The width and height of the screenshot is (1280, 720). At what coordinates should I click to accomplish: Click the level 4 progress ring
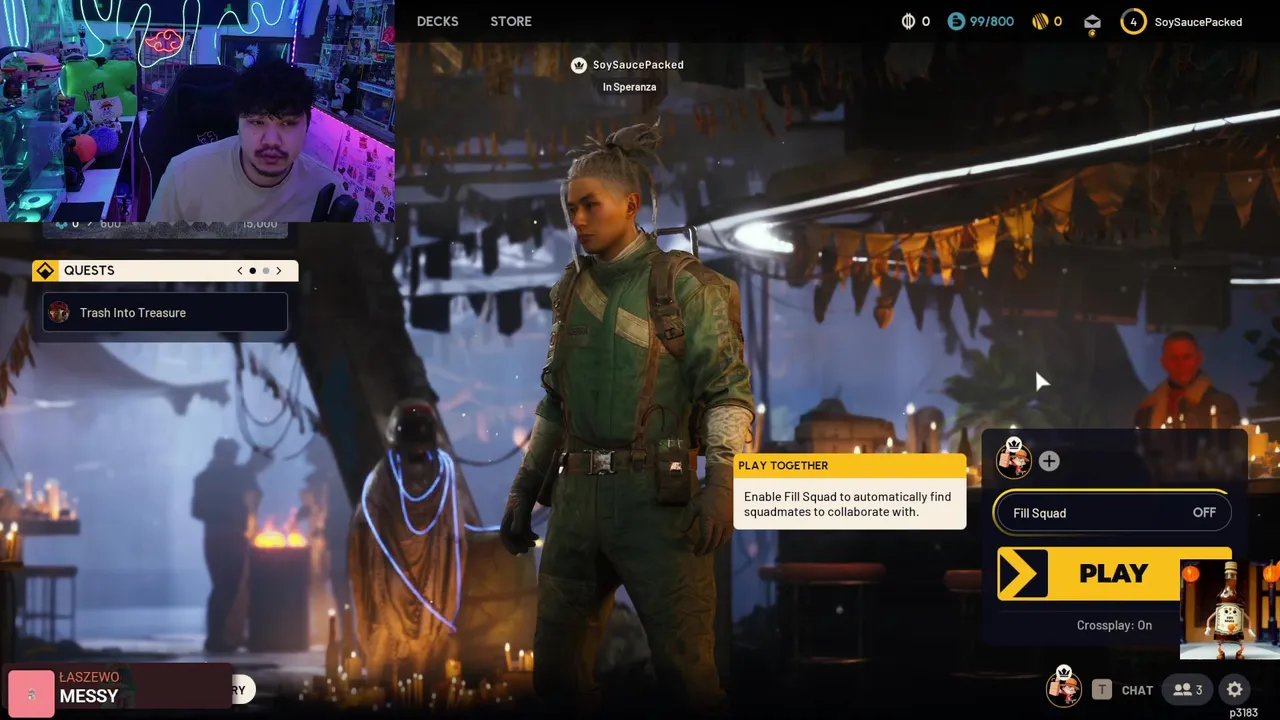point(1133,22)
